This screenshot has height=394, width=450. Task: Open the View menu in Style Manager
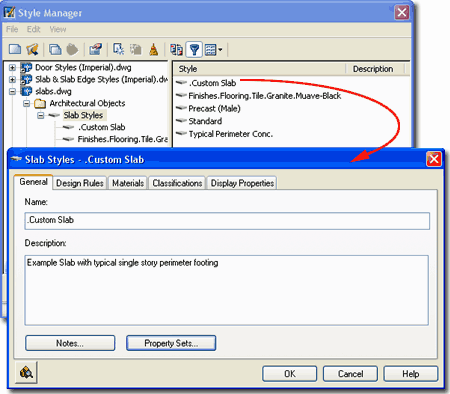[58, 29]
